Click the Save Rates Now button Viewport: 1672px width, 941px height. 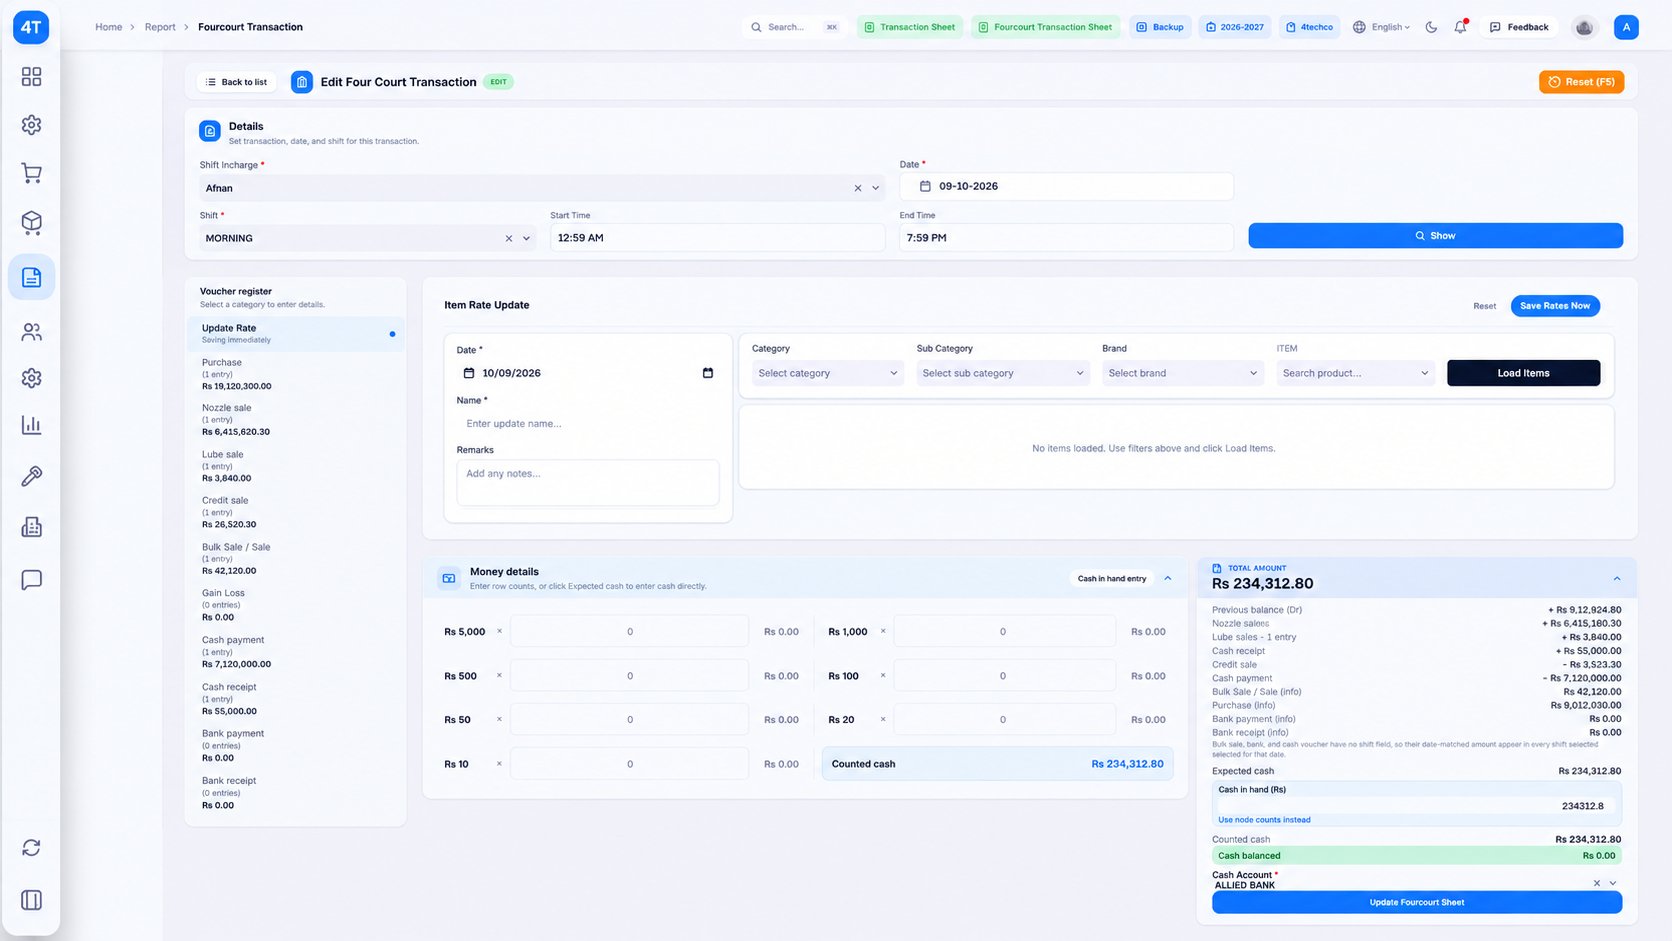1555,306
